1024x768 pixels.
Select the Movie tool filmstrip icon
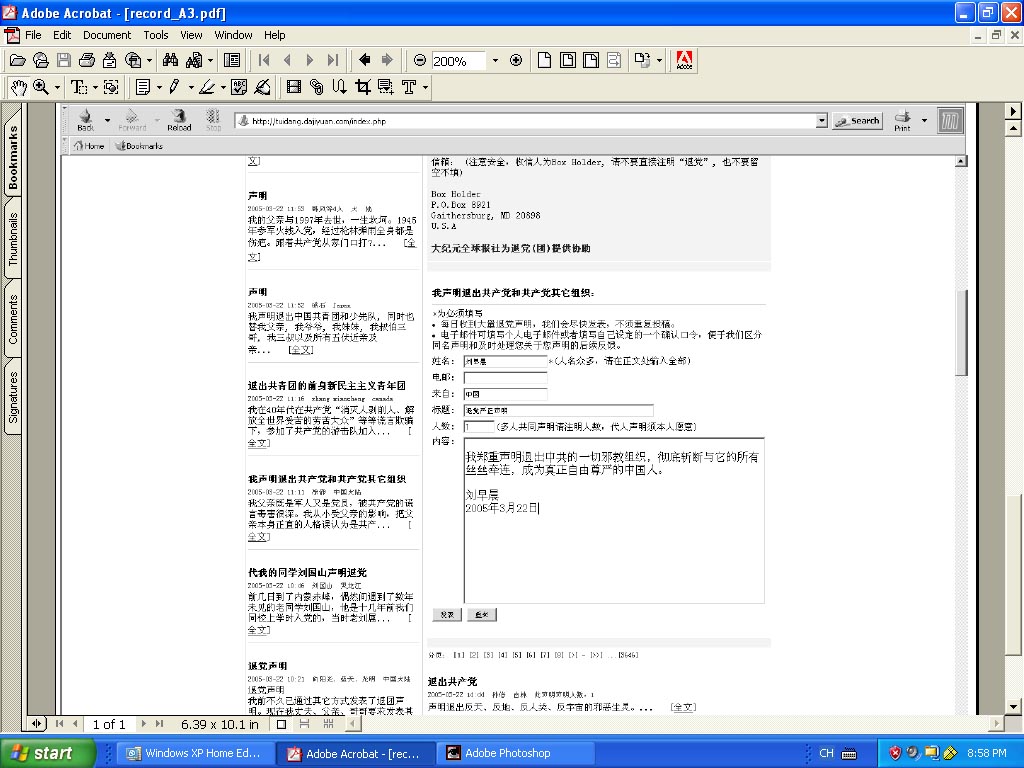coord(294,88)
